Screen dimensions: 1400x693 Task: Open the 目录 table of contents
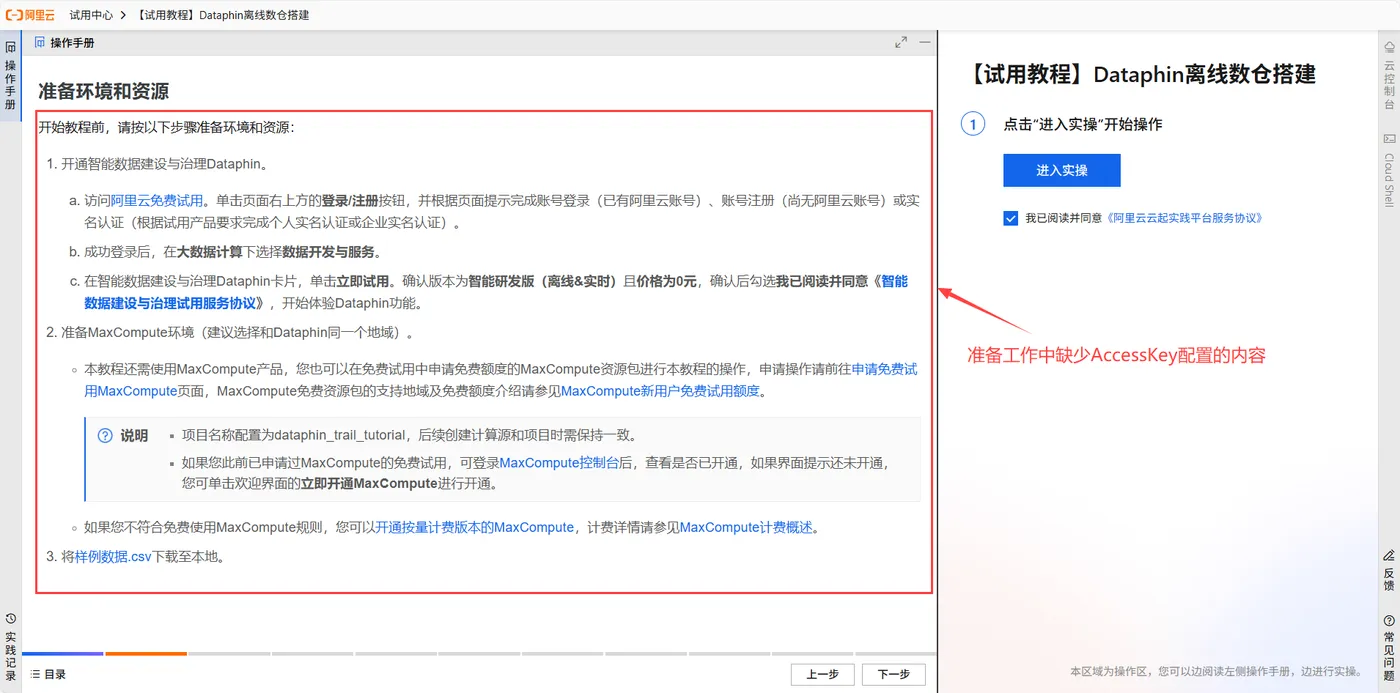48,674
